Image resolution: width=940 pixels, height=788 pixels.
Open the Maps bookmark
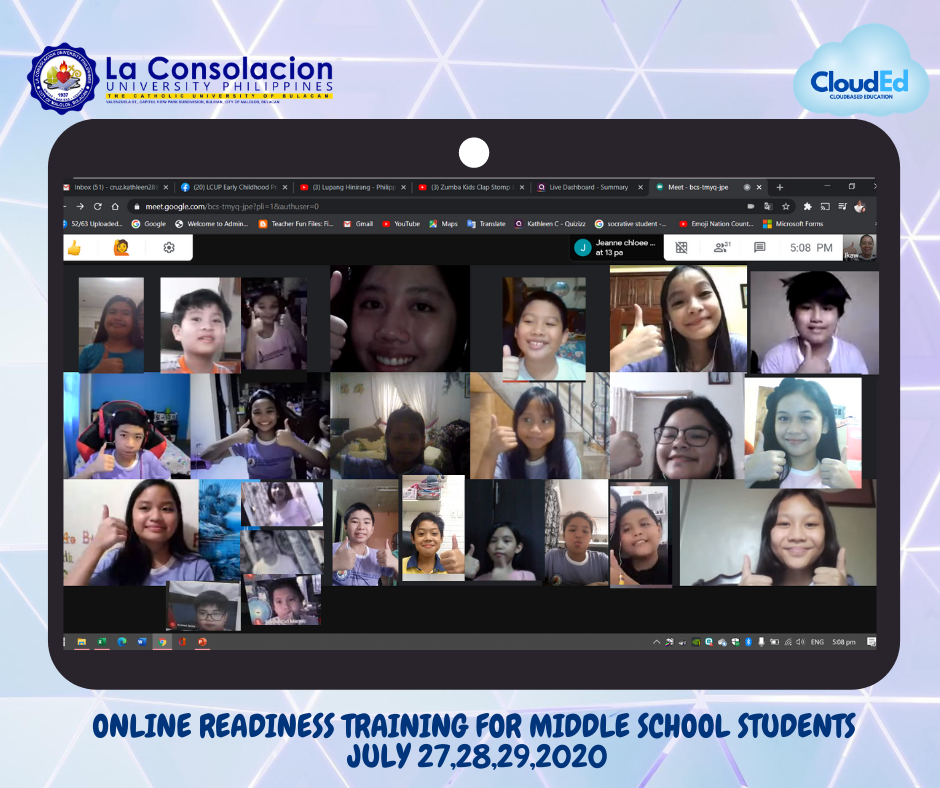[444, 224]
